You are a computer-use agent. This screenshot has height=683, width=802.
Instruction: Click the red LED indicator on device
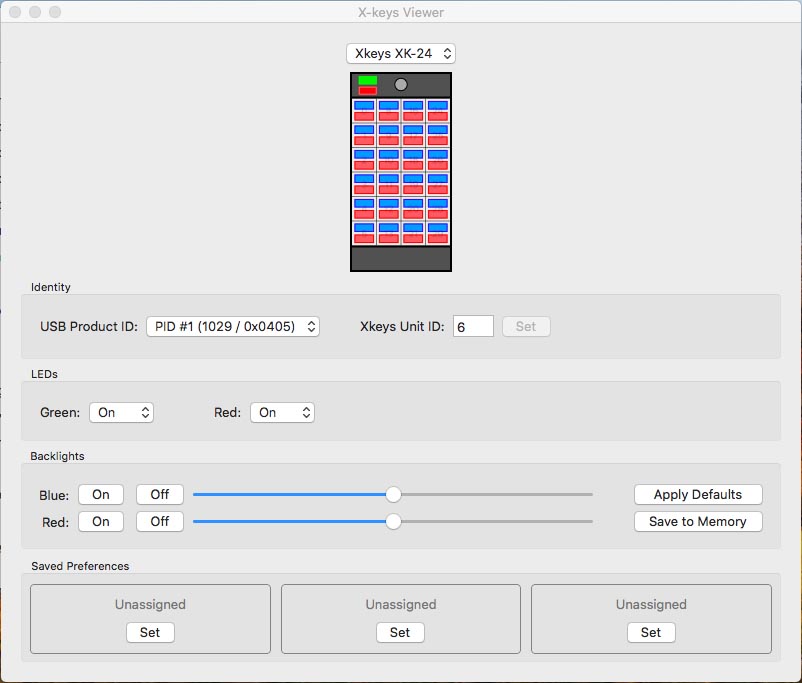[367, 91]
